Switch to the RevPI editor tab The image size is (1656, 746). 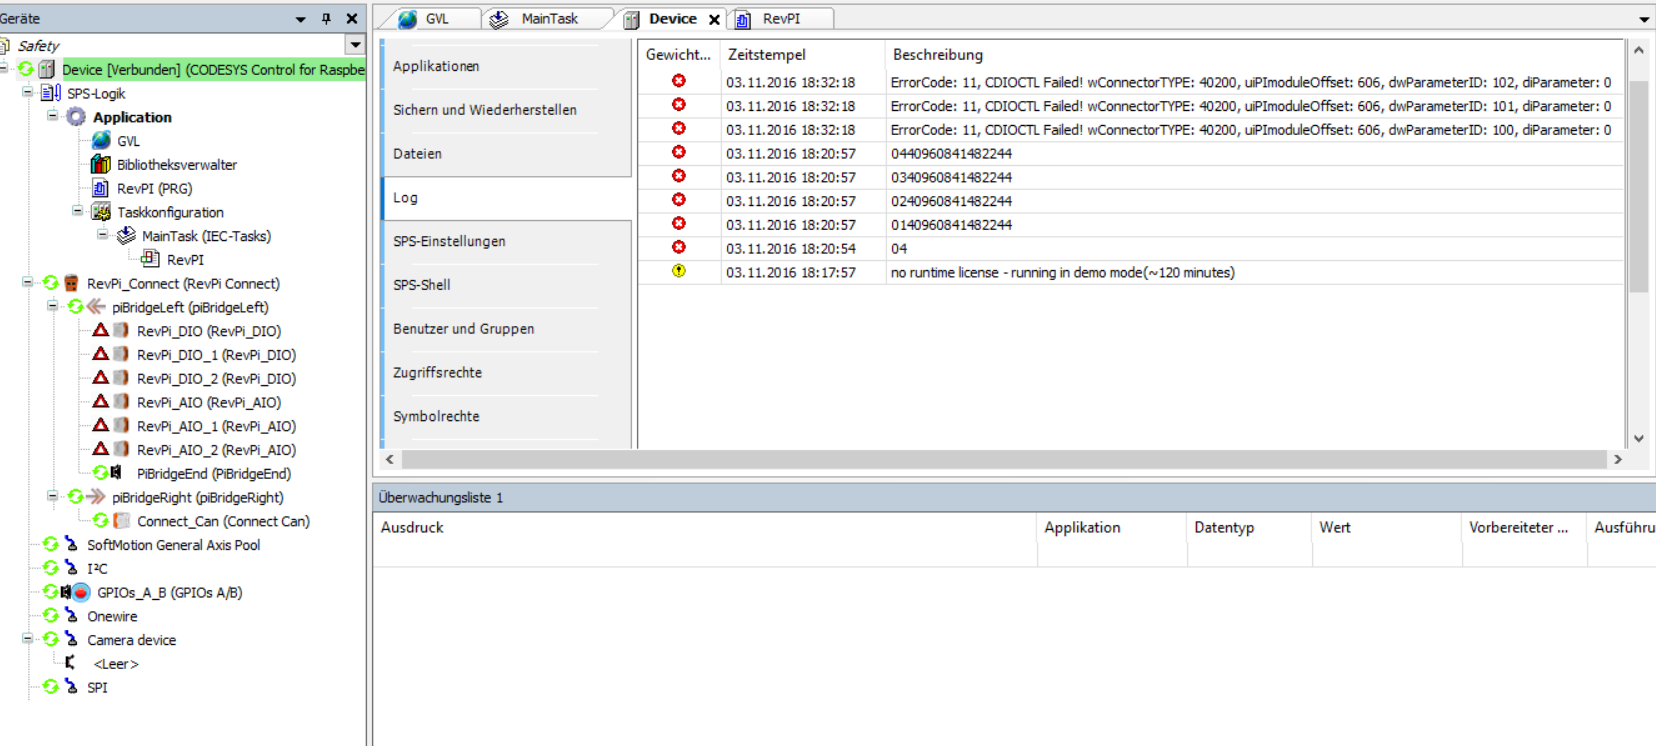pos(781,19)
